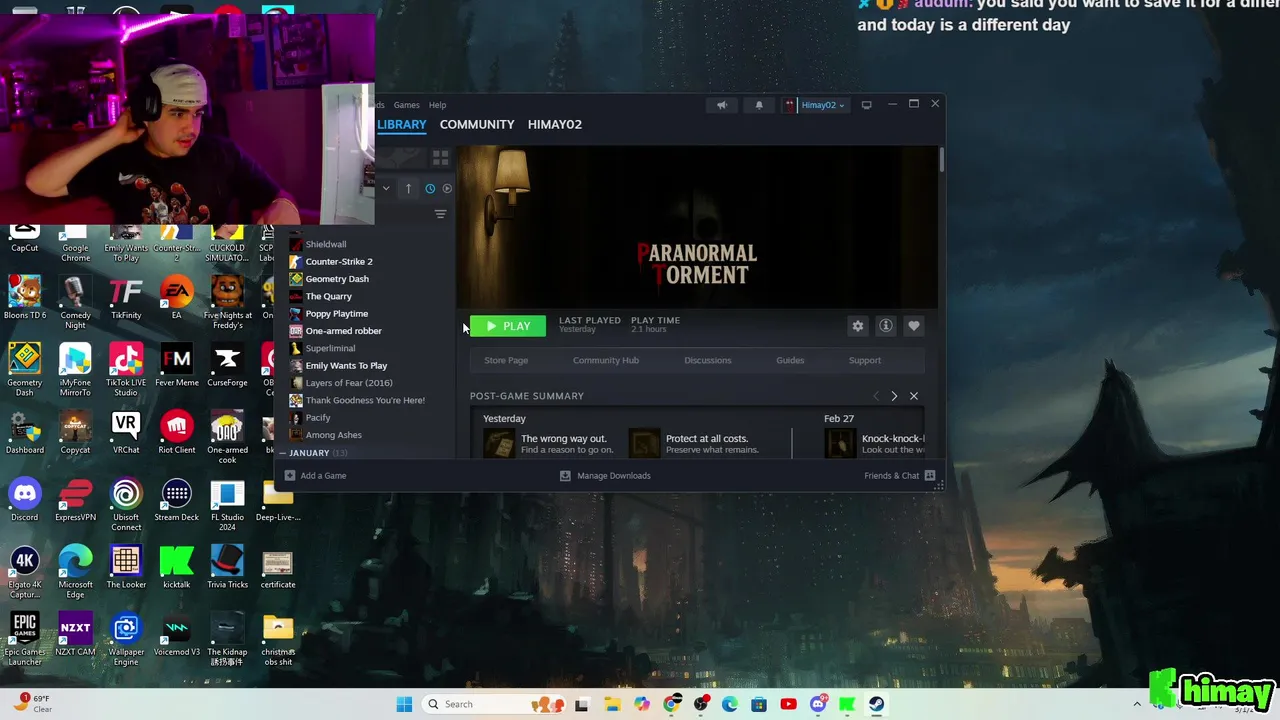Open the game info icon
This screenshot has width=1280, height=720.
click(x=885, y=326)
